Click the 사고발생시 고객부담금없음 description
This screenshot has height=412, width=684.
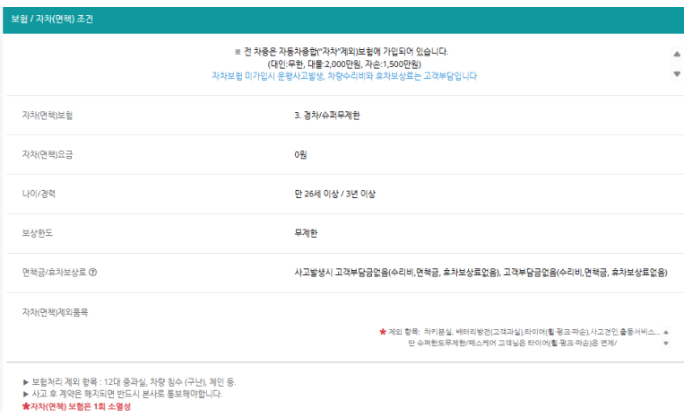point(481,272)
